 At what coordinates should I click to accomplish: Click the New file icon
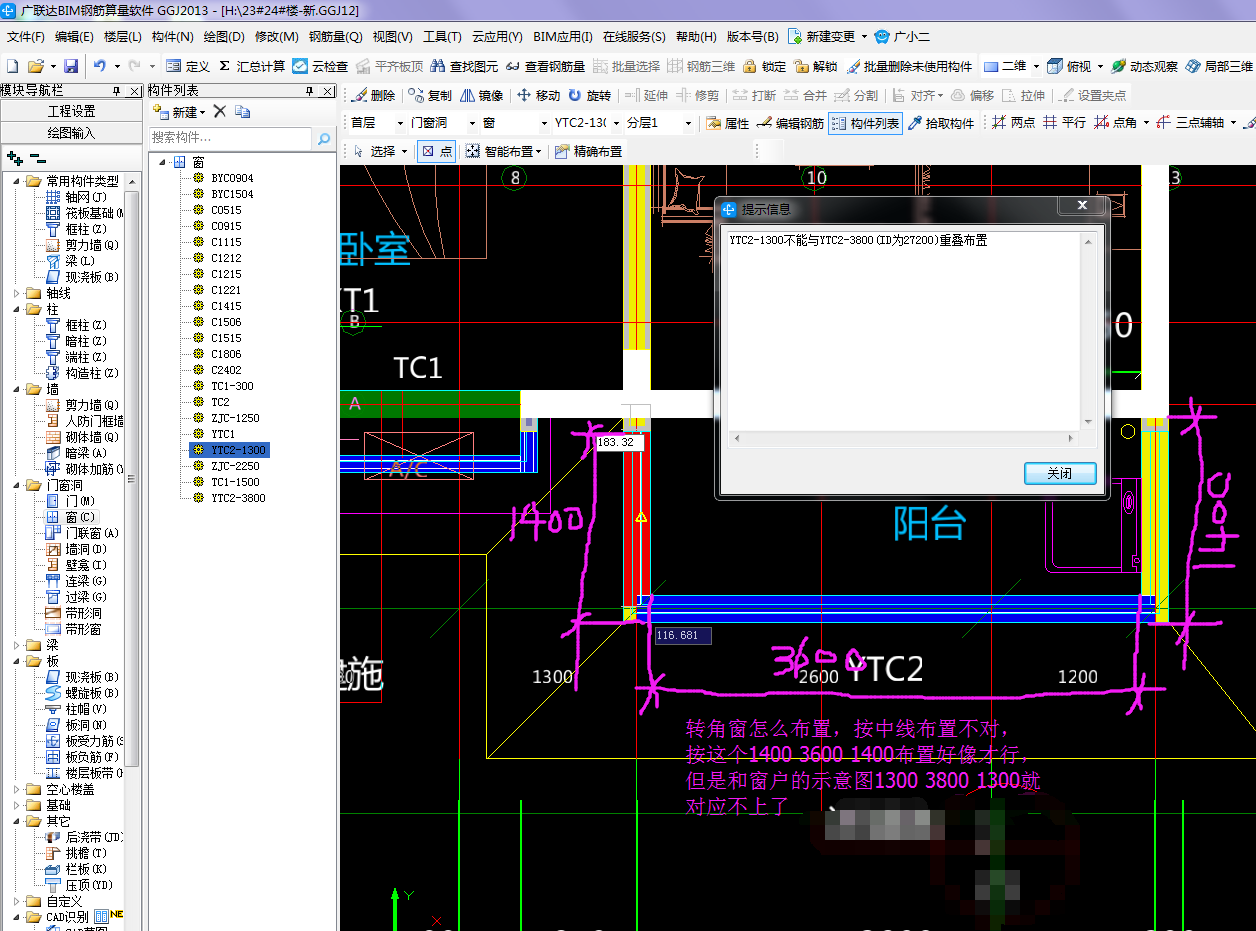pyautogui.click(x=12, y=66)
